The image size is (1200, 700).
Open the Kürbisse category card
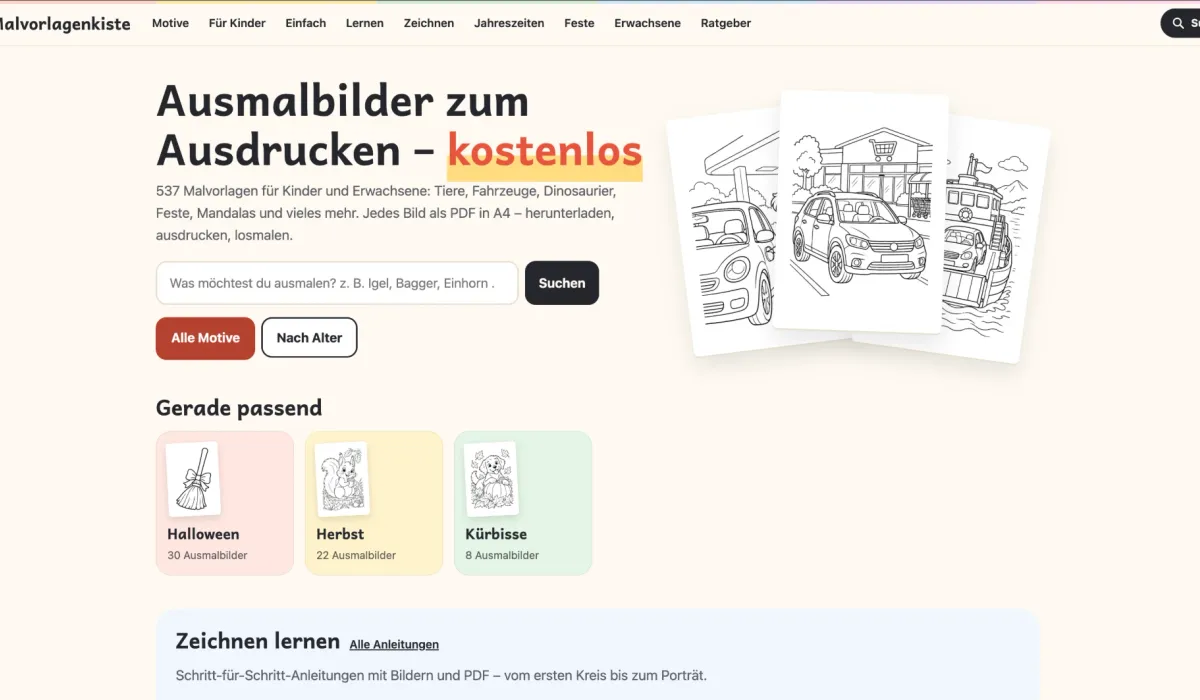point(523,503)
